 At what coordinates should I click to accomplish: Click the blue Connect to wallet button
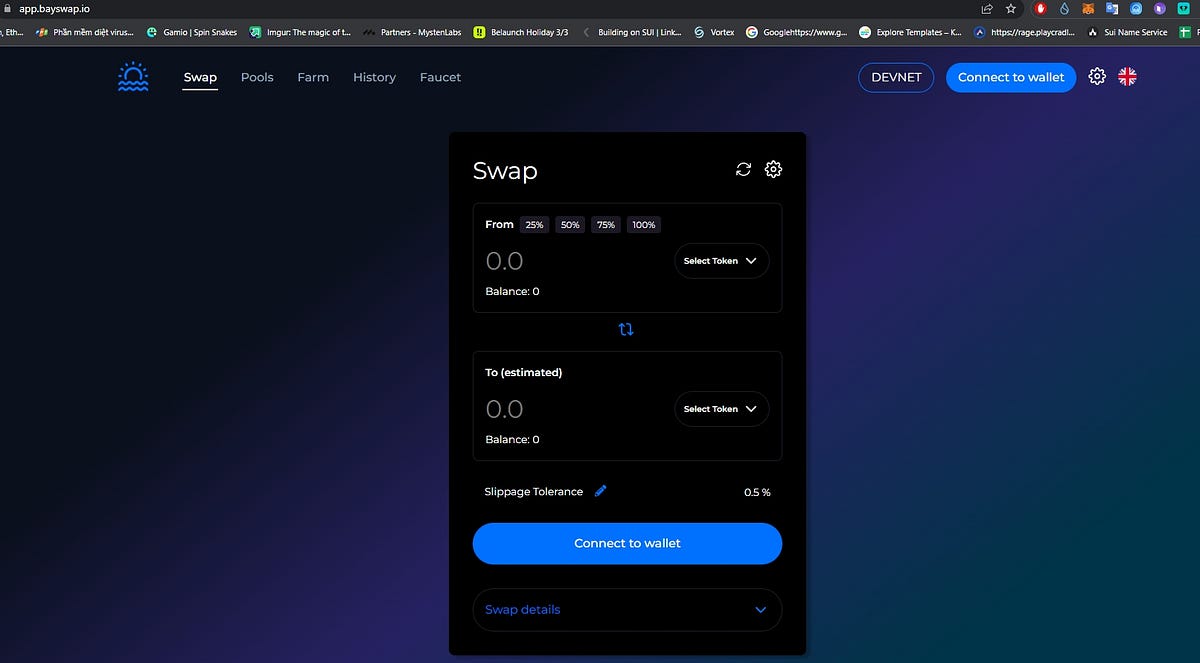click(x=627, y=543)
